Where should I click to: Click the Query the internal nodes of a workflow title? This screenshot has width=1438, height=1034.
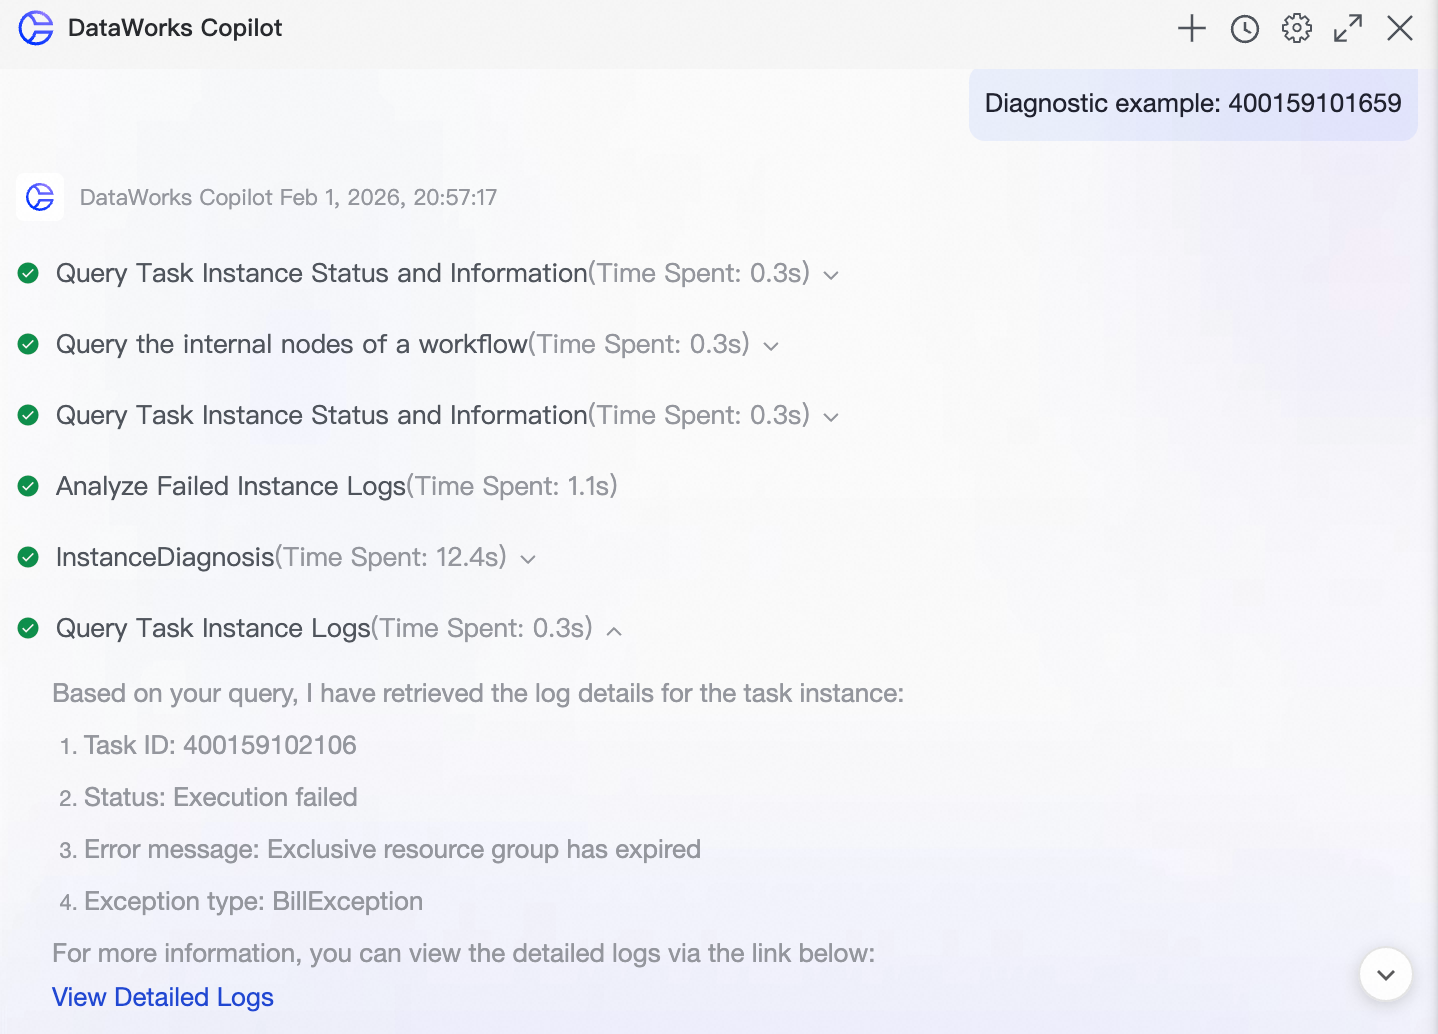tap(292, 344)
